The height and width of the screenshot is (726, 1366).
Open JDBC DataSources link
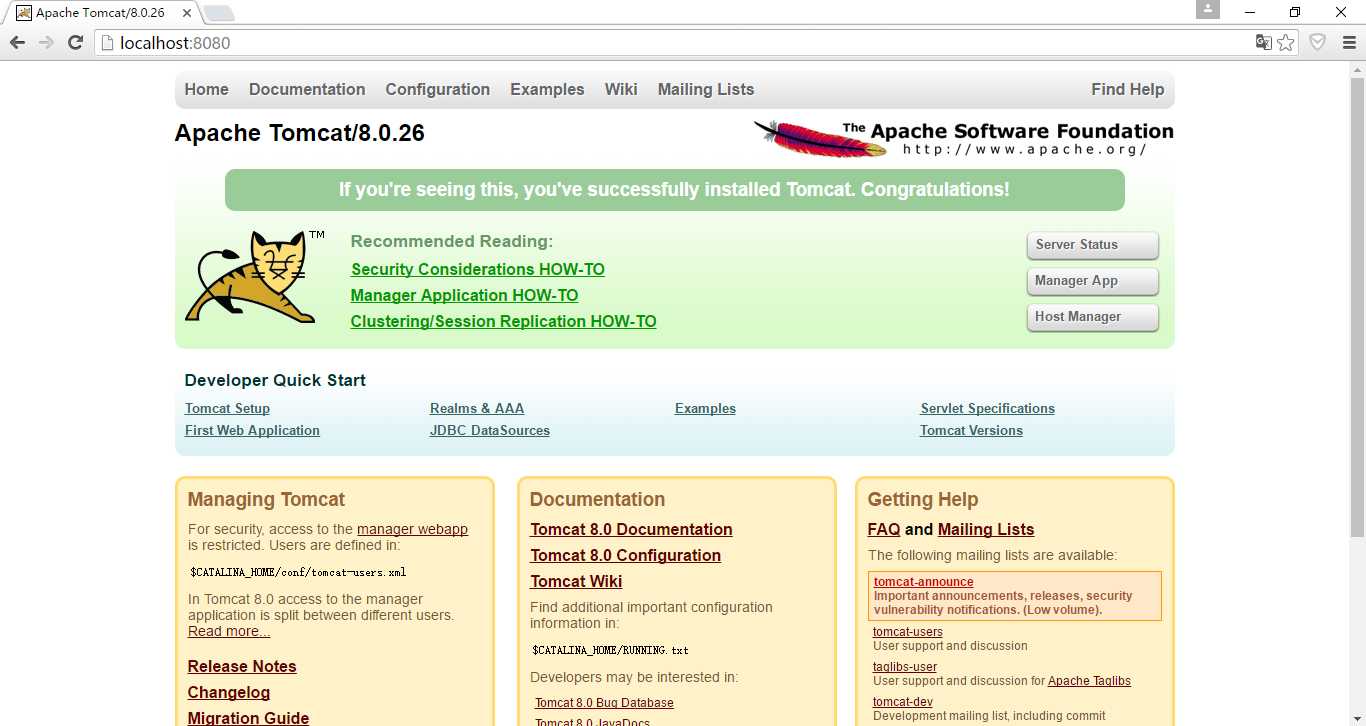490,430
